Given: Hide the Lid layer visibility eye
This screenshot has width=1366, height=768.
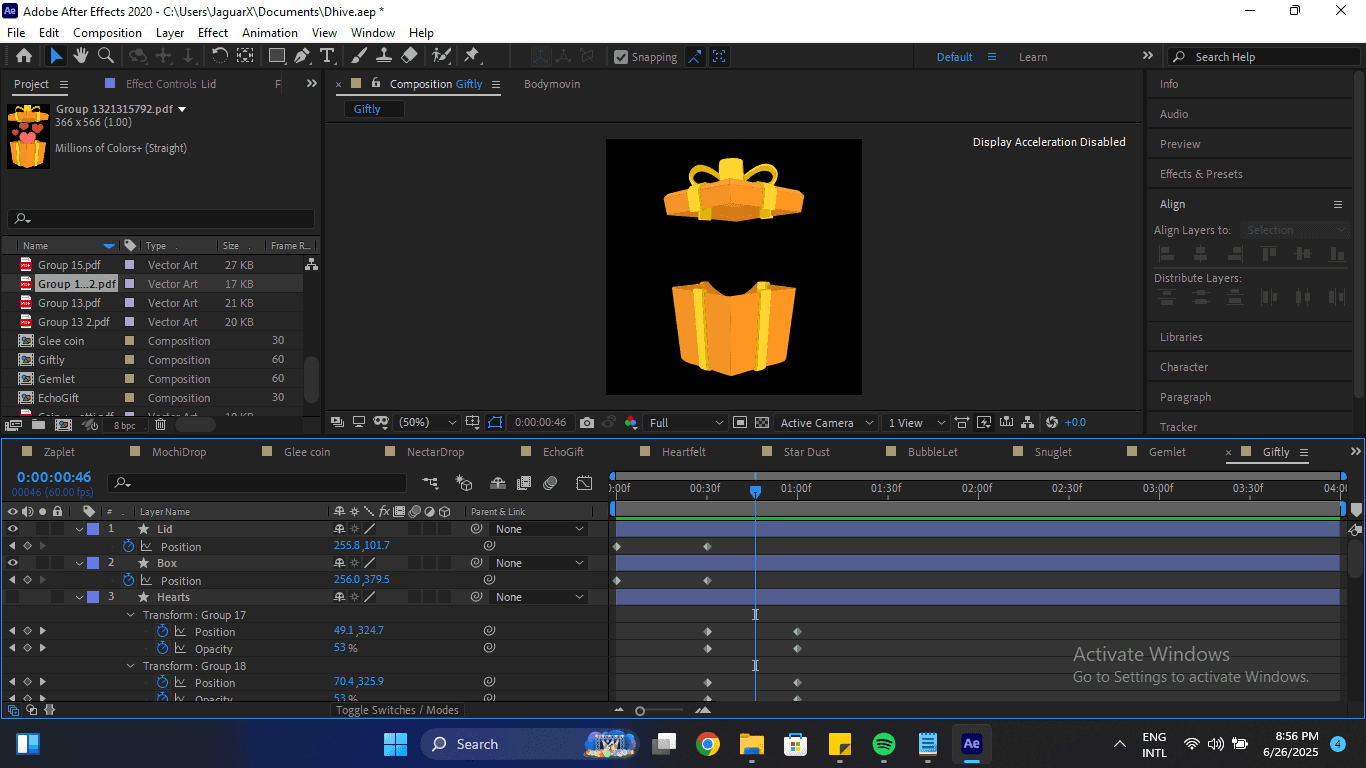Looking at the screenshot, I should 13,529.
